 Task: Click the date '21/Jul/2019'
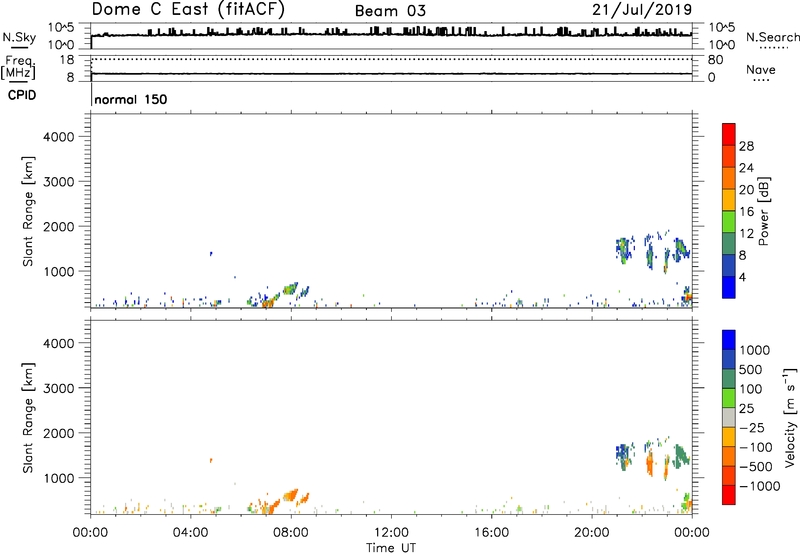(x=642, y=10)
